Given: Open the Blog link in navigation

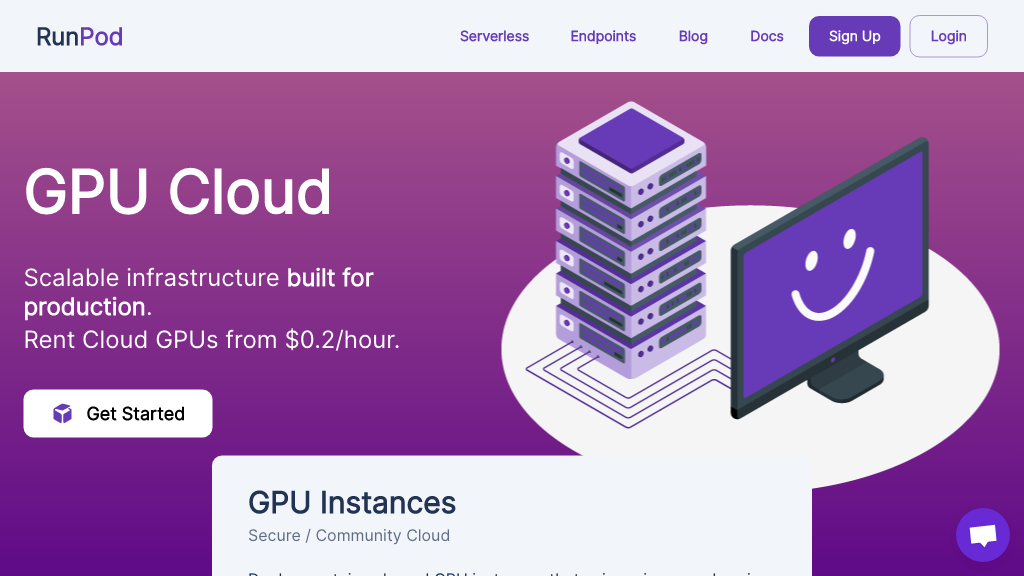Looking at the screenshot, I should click(693, 37).
